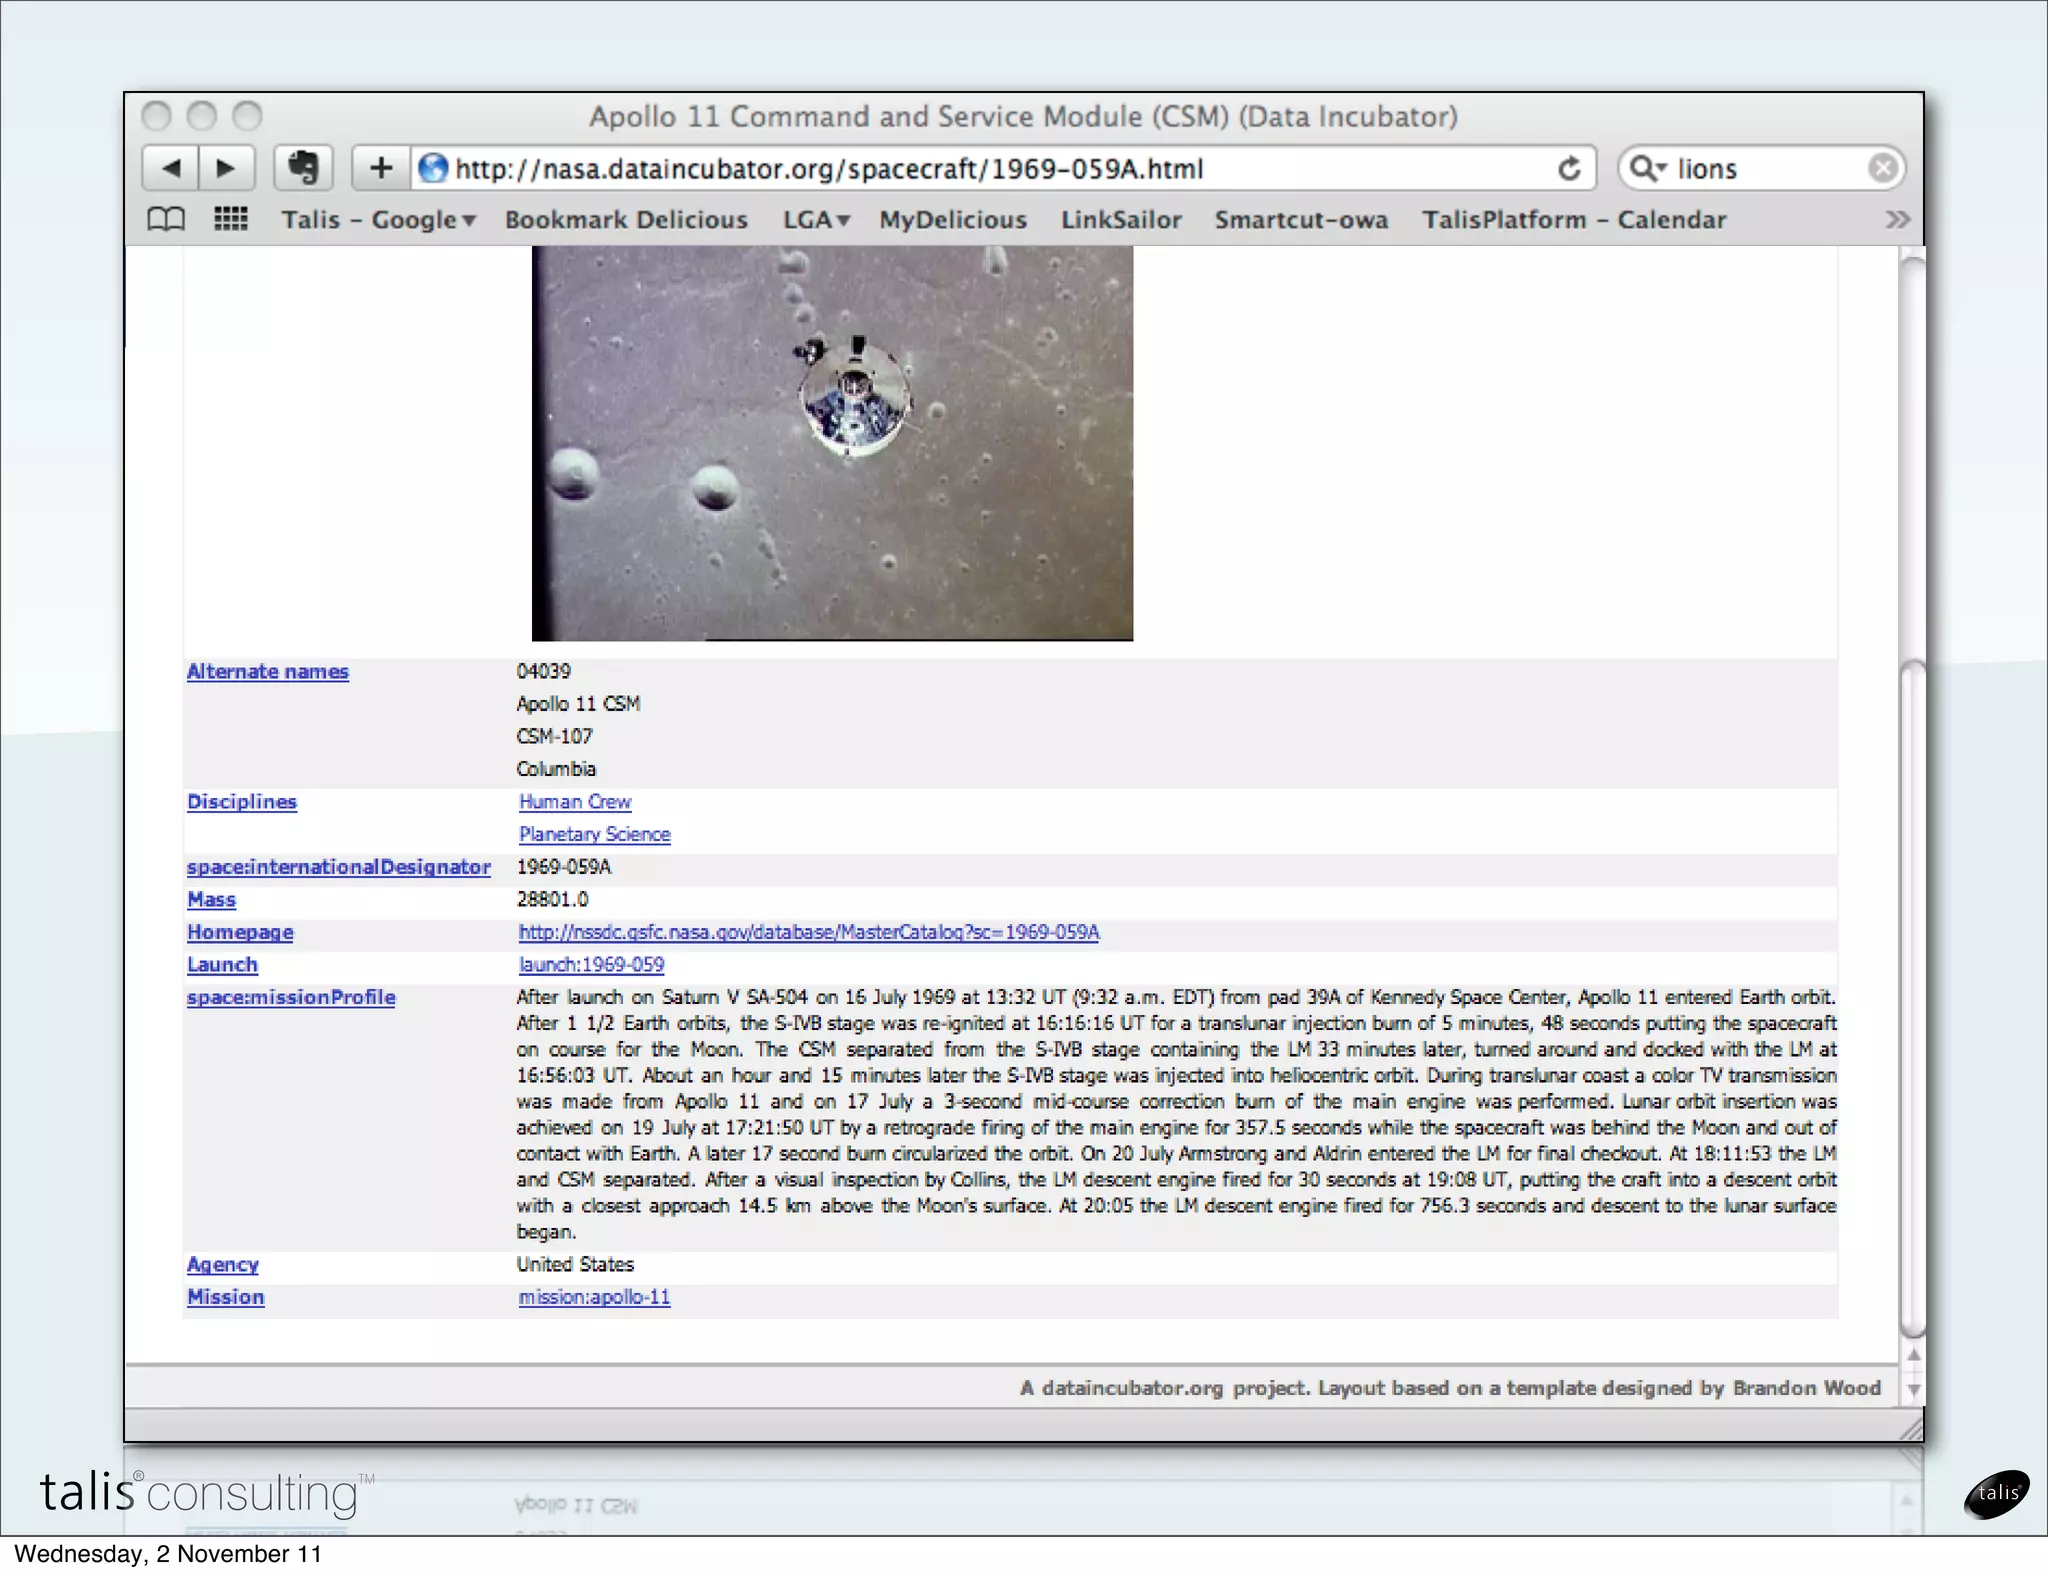
Task: Open the mission:apollo-11 link
Action: (x=594, y=1297)
